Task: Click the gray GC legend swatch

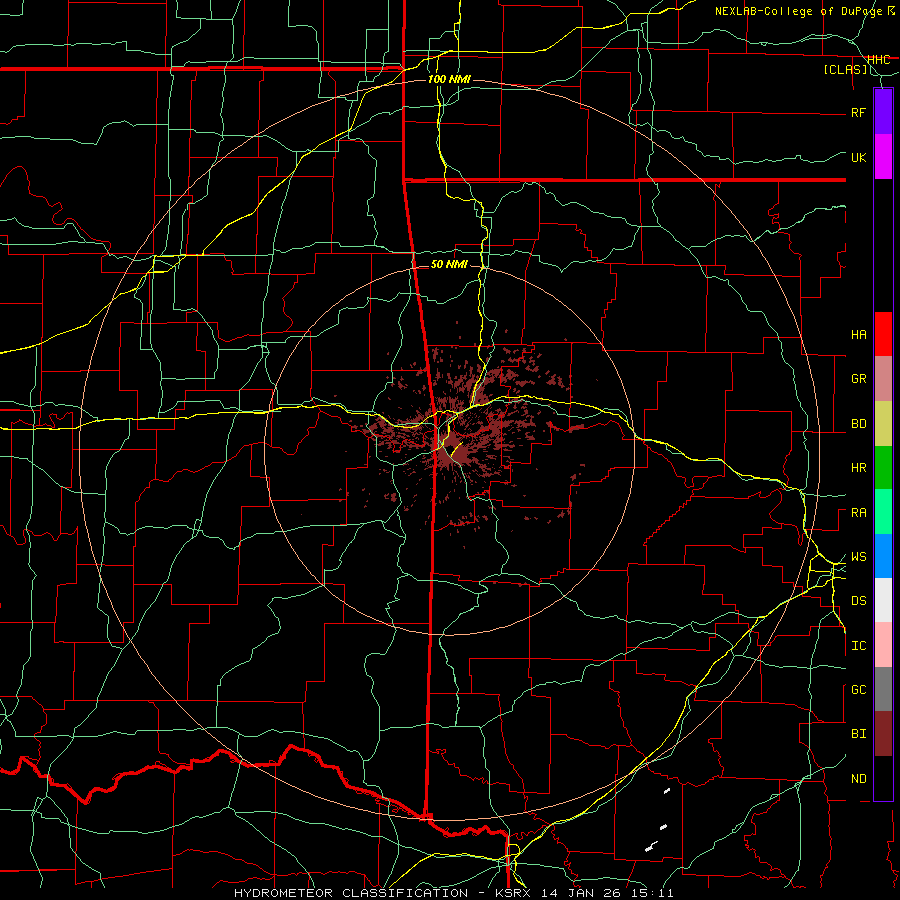Action: [883, 689]
